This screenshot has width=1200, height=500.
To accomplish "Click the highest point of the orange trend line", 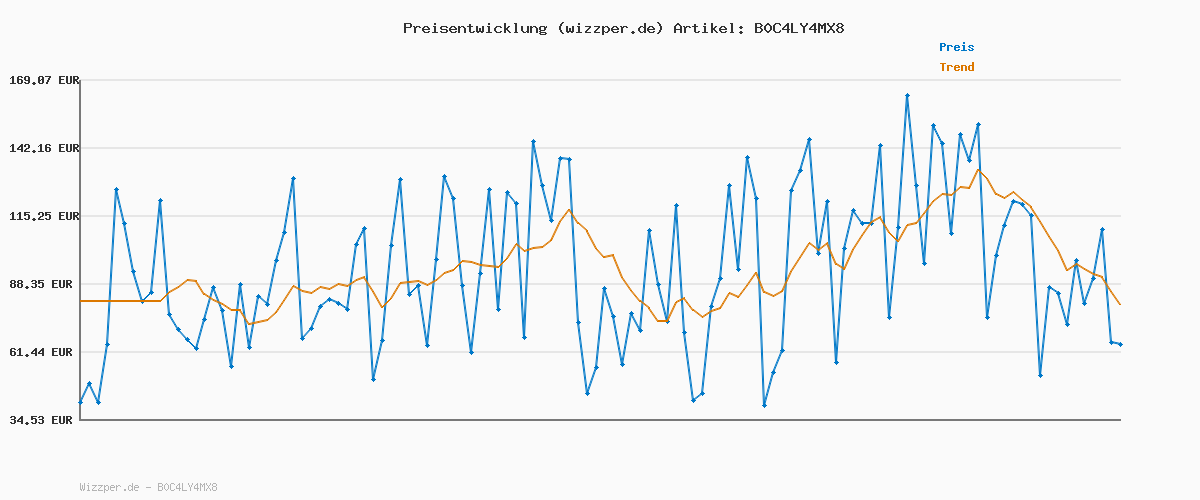I will [x=979, y=169].
